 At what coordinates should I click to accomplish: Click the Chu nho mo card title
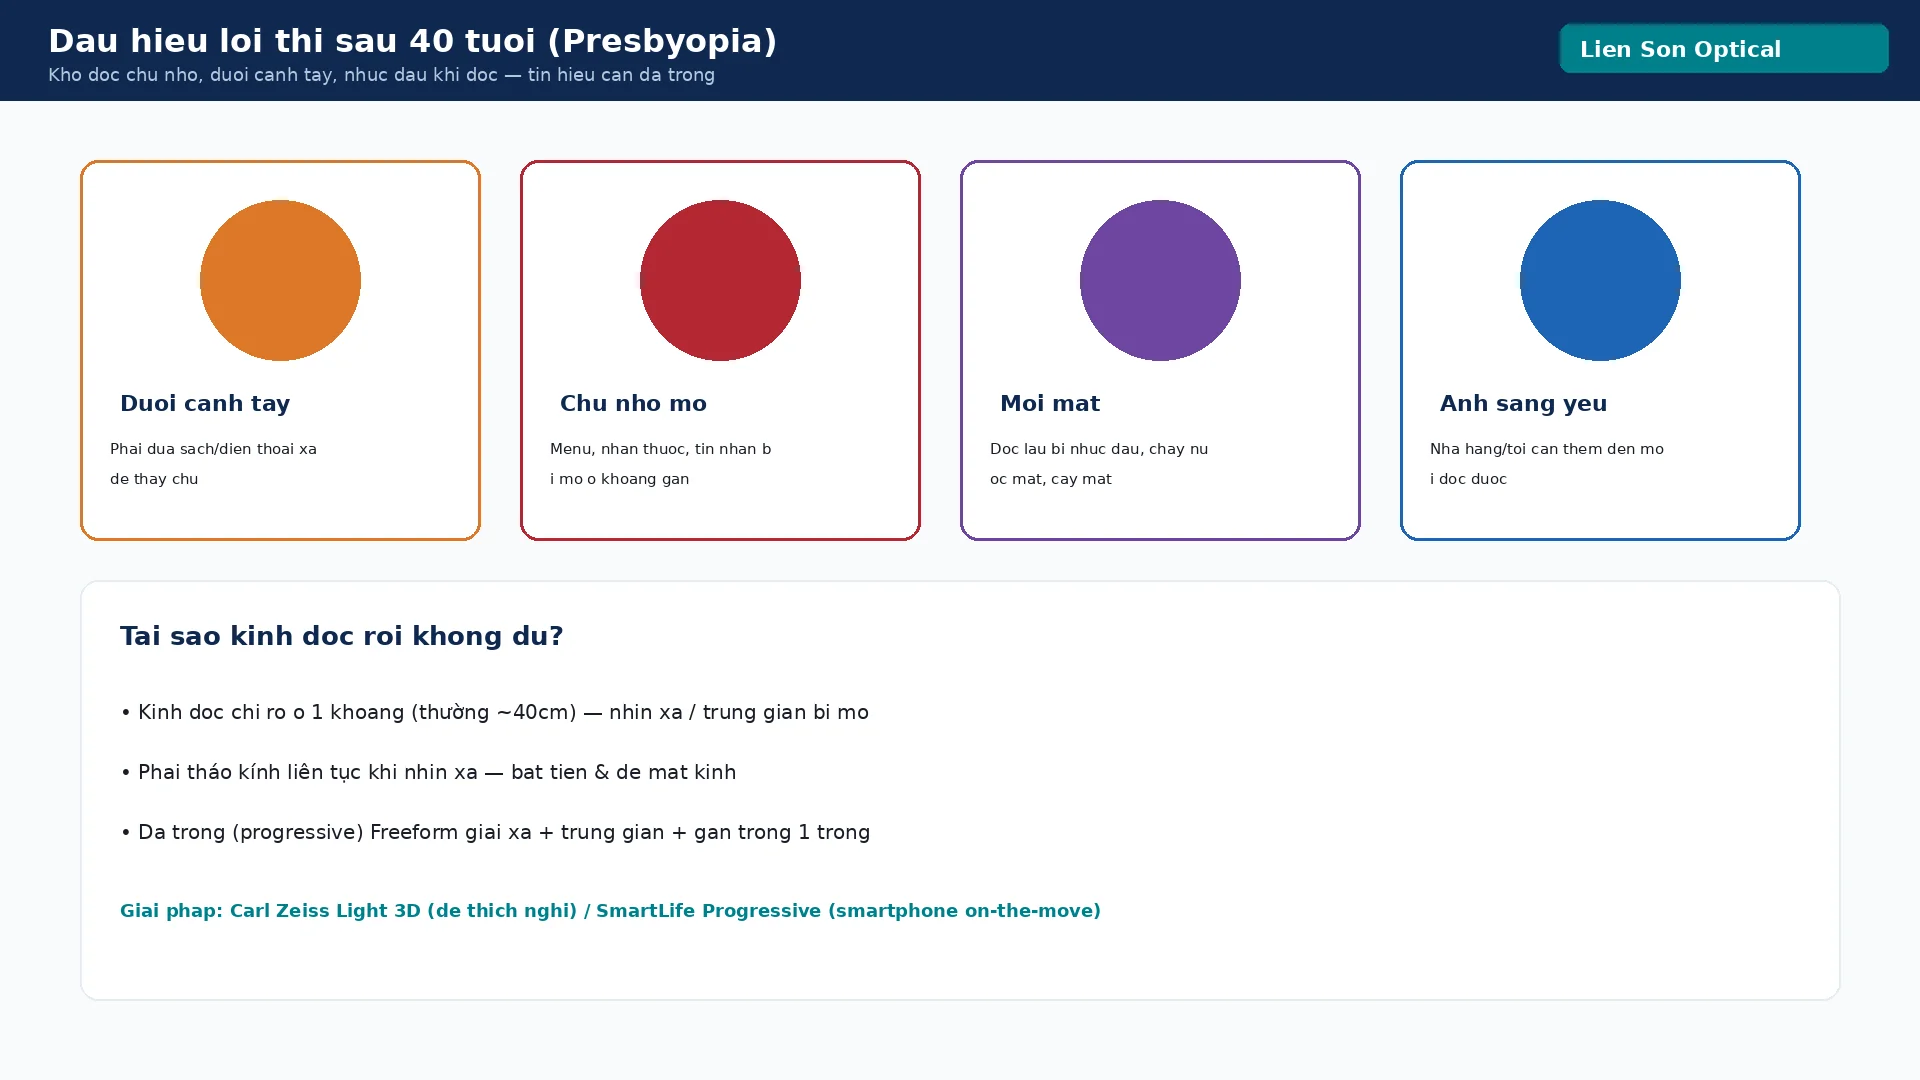(x=633, y=403)
